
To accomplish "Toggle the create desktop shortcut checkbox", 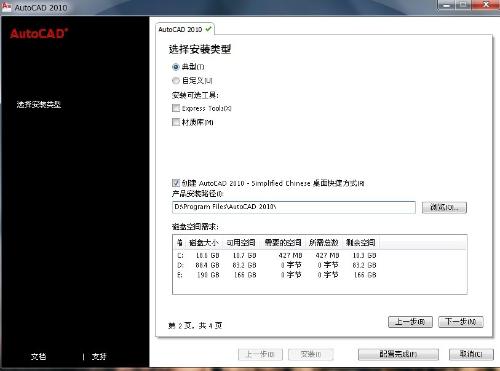I will 176,183.
